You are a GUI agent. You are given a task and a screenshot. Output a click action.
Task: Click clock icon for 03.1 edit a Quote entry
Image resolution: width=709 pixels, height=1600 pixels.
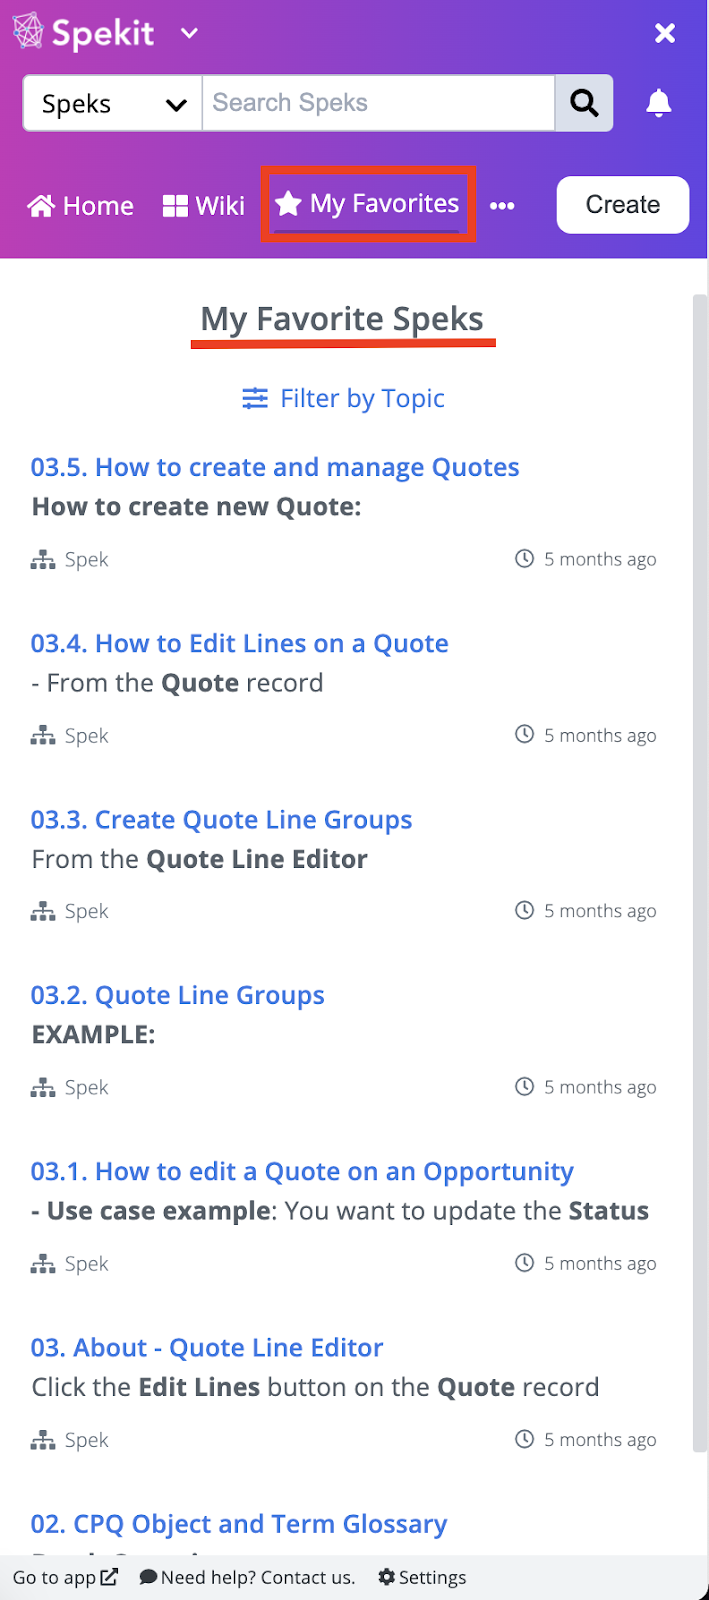point(524,1262)
